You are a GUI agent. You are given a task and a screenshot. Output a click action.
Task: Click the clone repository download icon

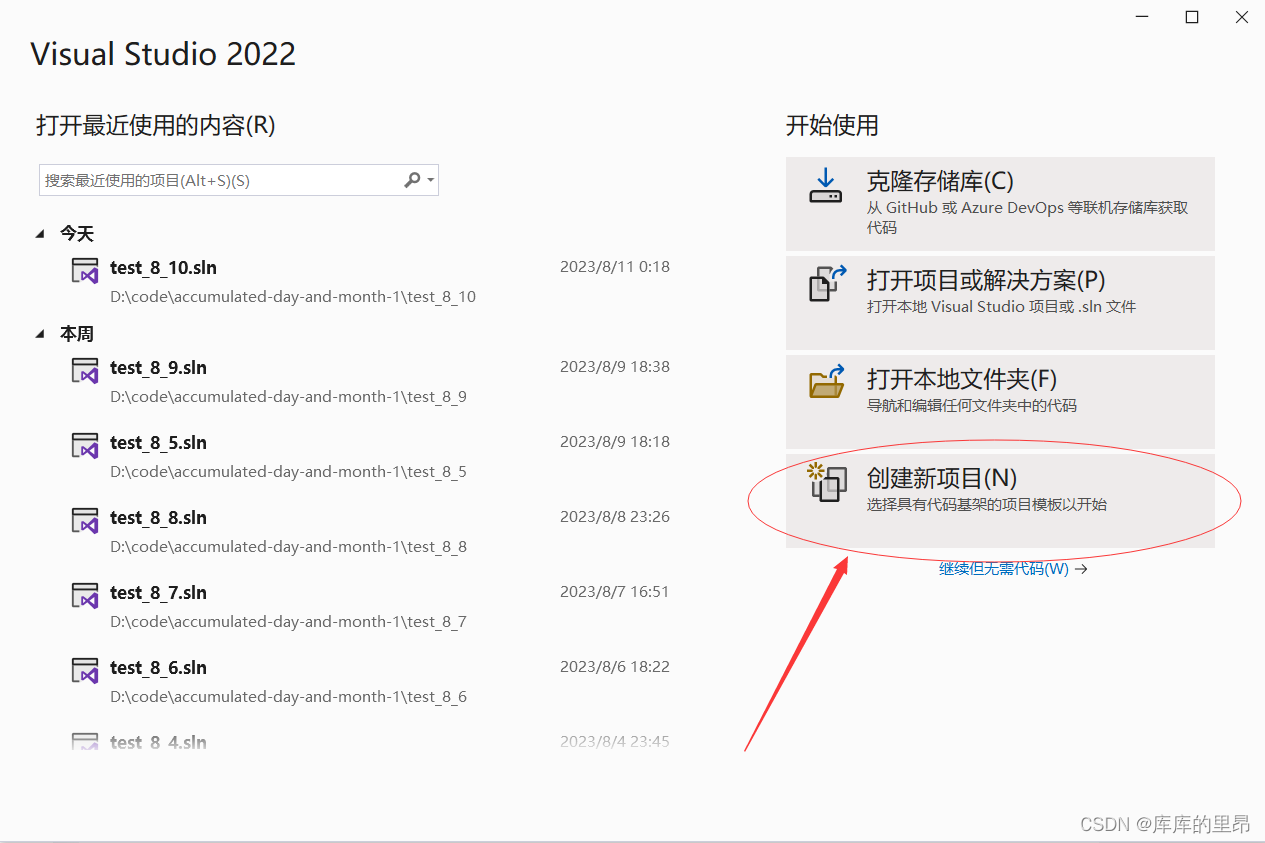[826, 185]
